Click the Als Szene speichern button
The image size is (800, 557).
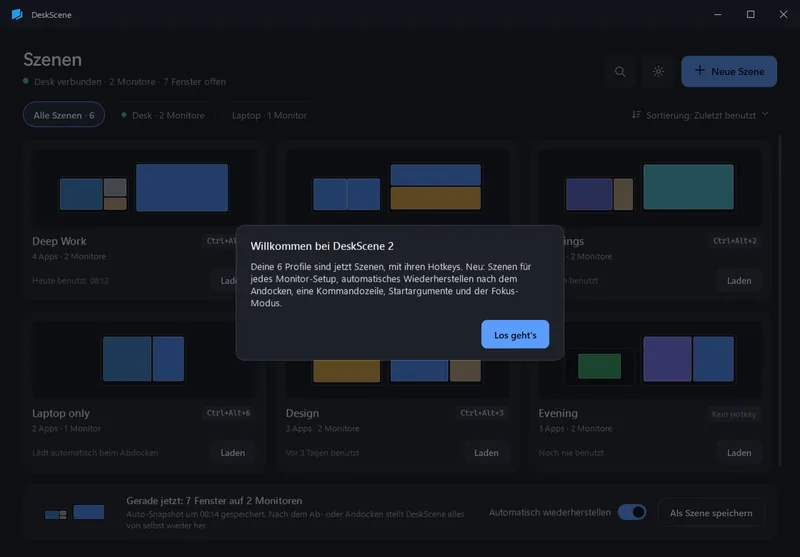[x=711, y=513]
